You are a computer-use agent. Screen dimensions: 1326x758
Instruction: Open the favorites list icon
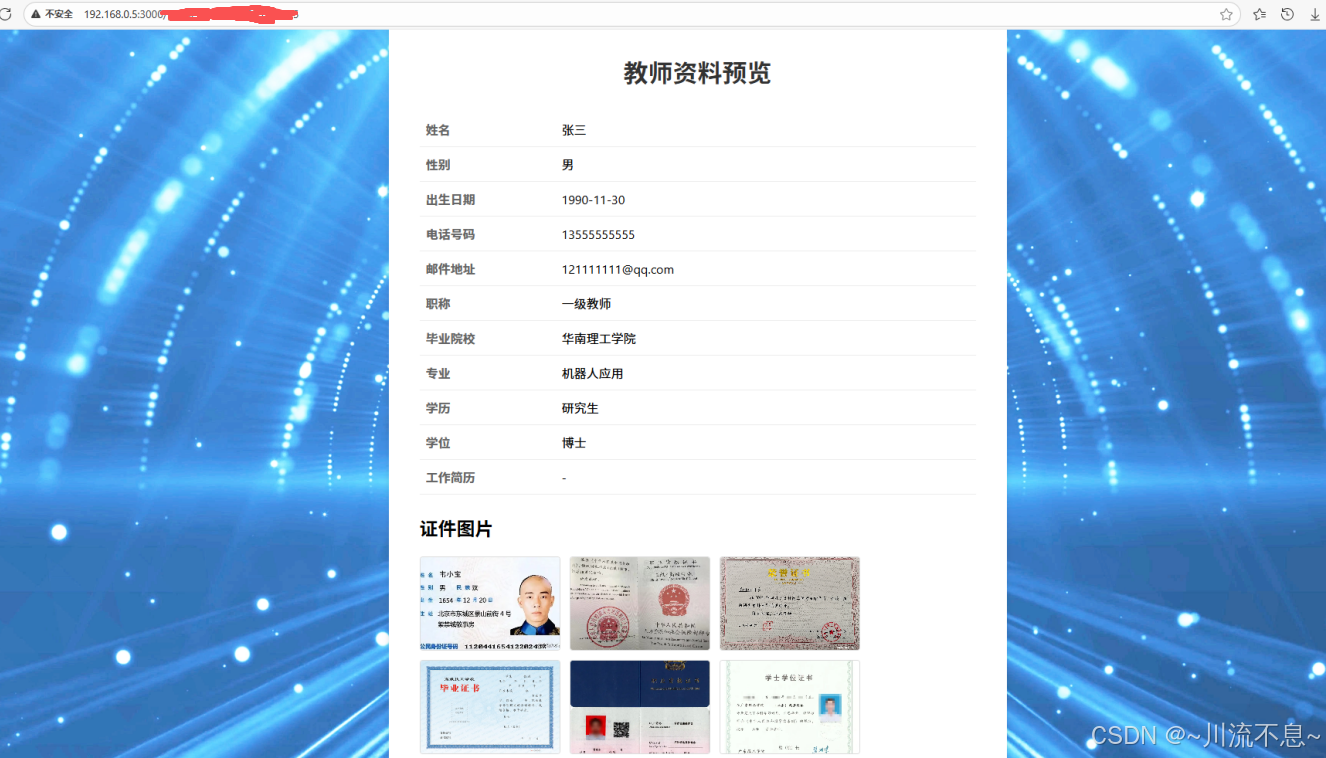1259,14
